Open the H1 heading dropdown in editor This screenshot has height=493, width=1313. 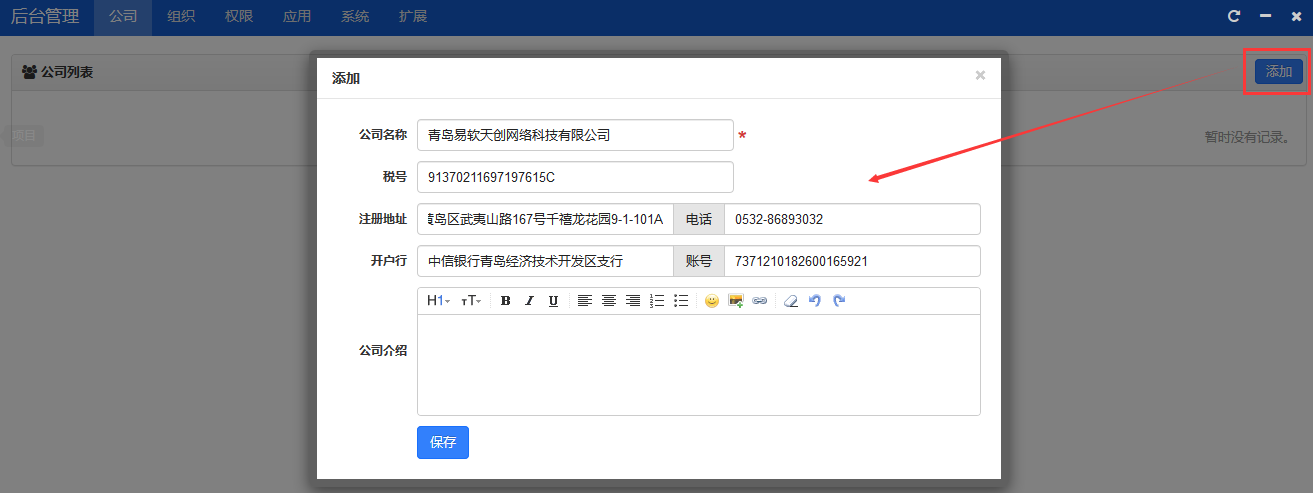click(x=438, y=300)
